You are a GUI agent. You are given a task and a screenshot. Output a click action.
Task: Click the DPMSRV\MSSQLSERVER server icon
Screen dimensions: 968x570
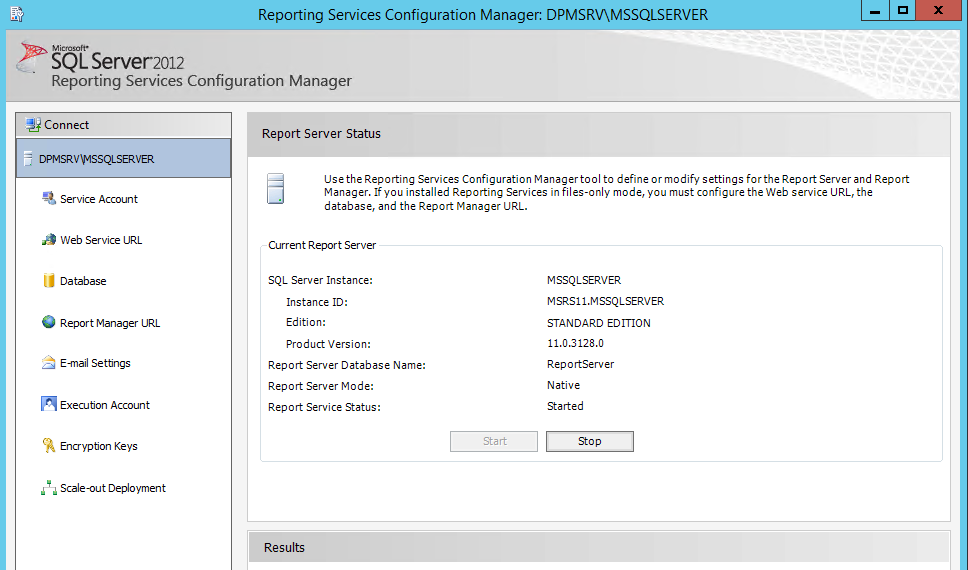click(x=28, y=159)
